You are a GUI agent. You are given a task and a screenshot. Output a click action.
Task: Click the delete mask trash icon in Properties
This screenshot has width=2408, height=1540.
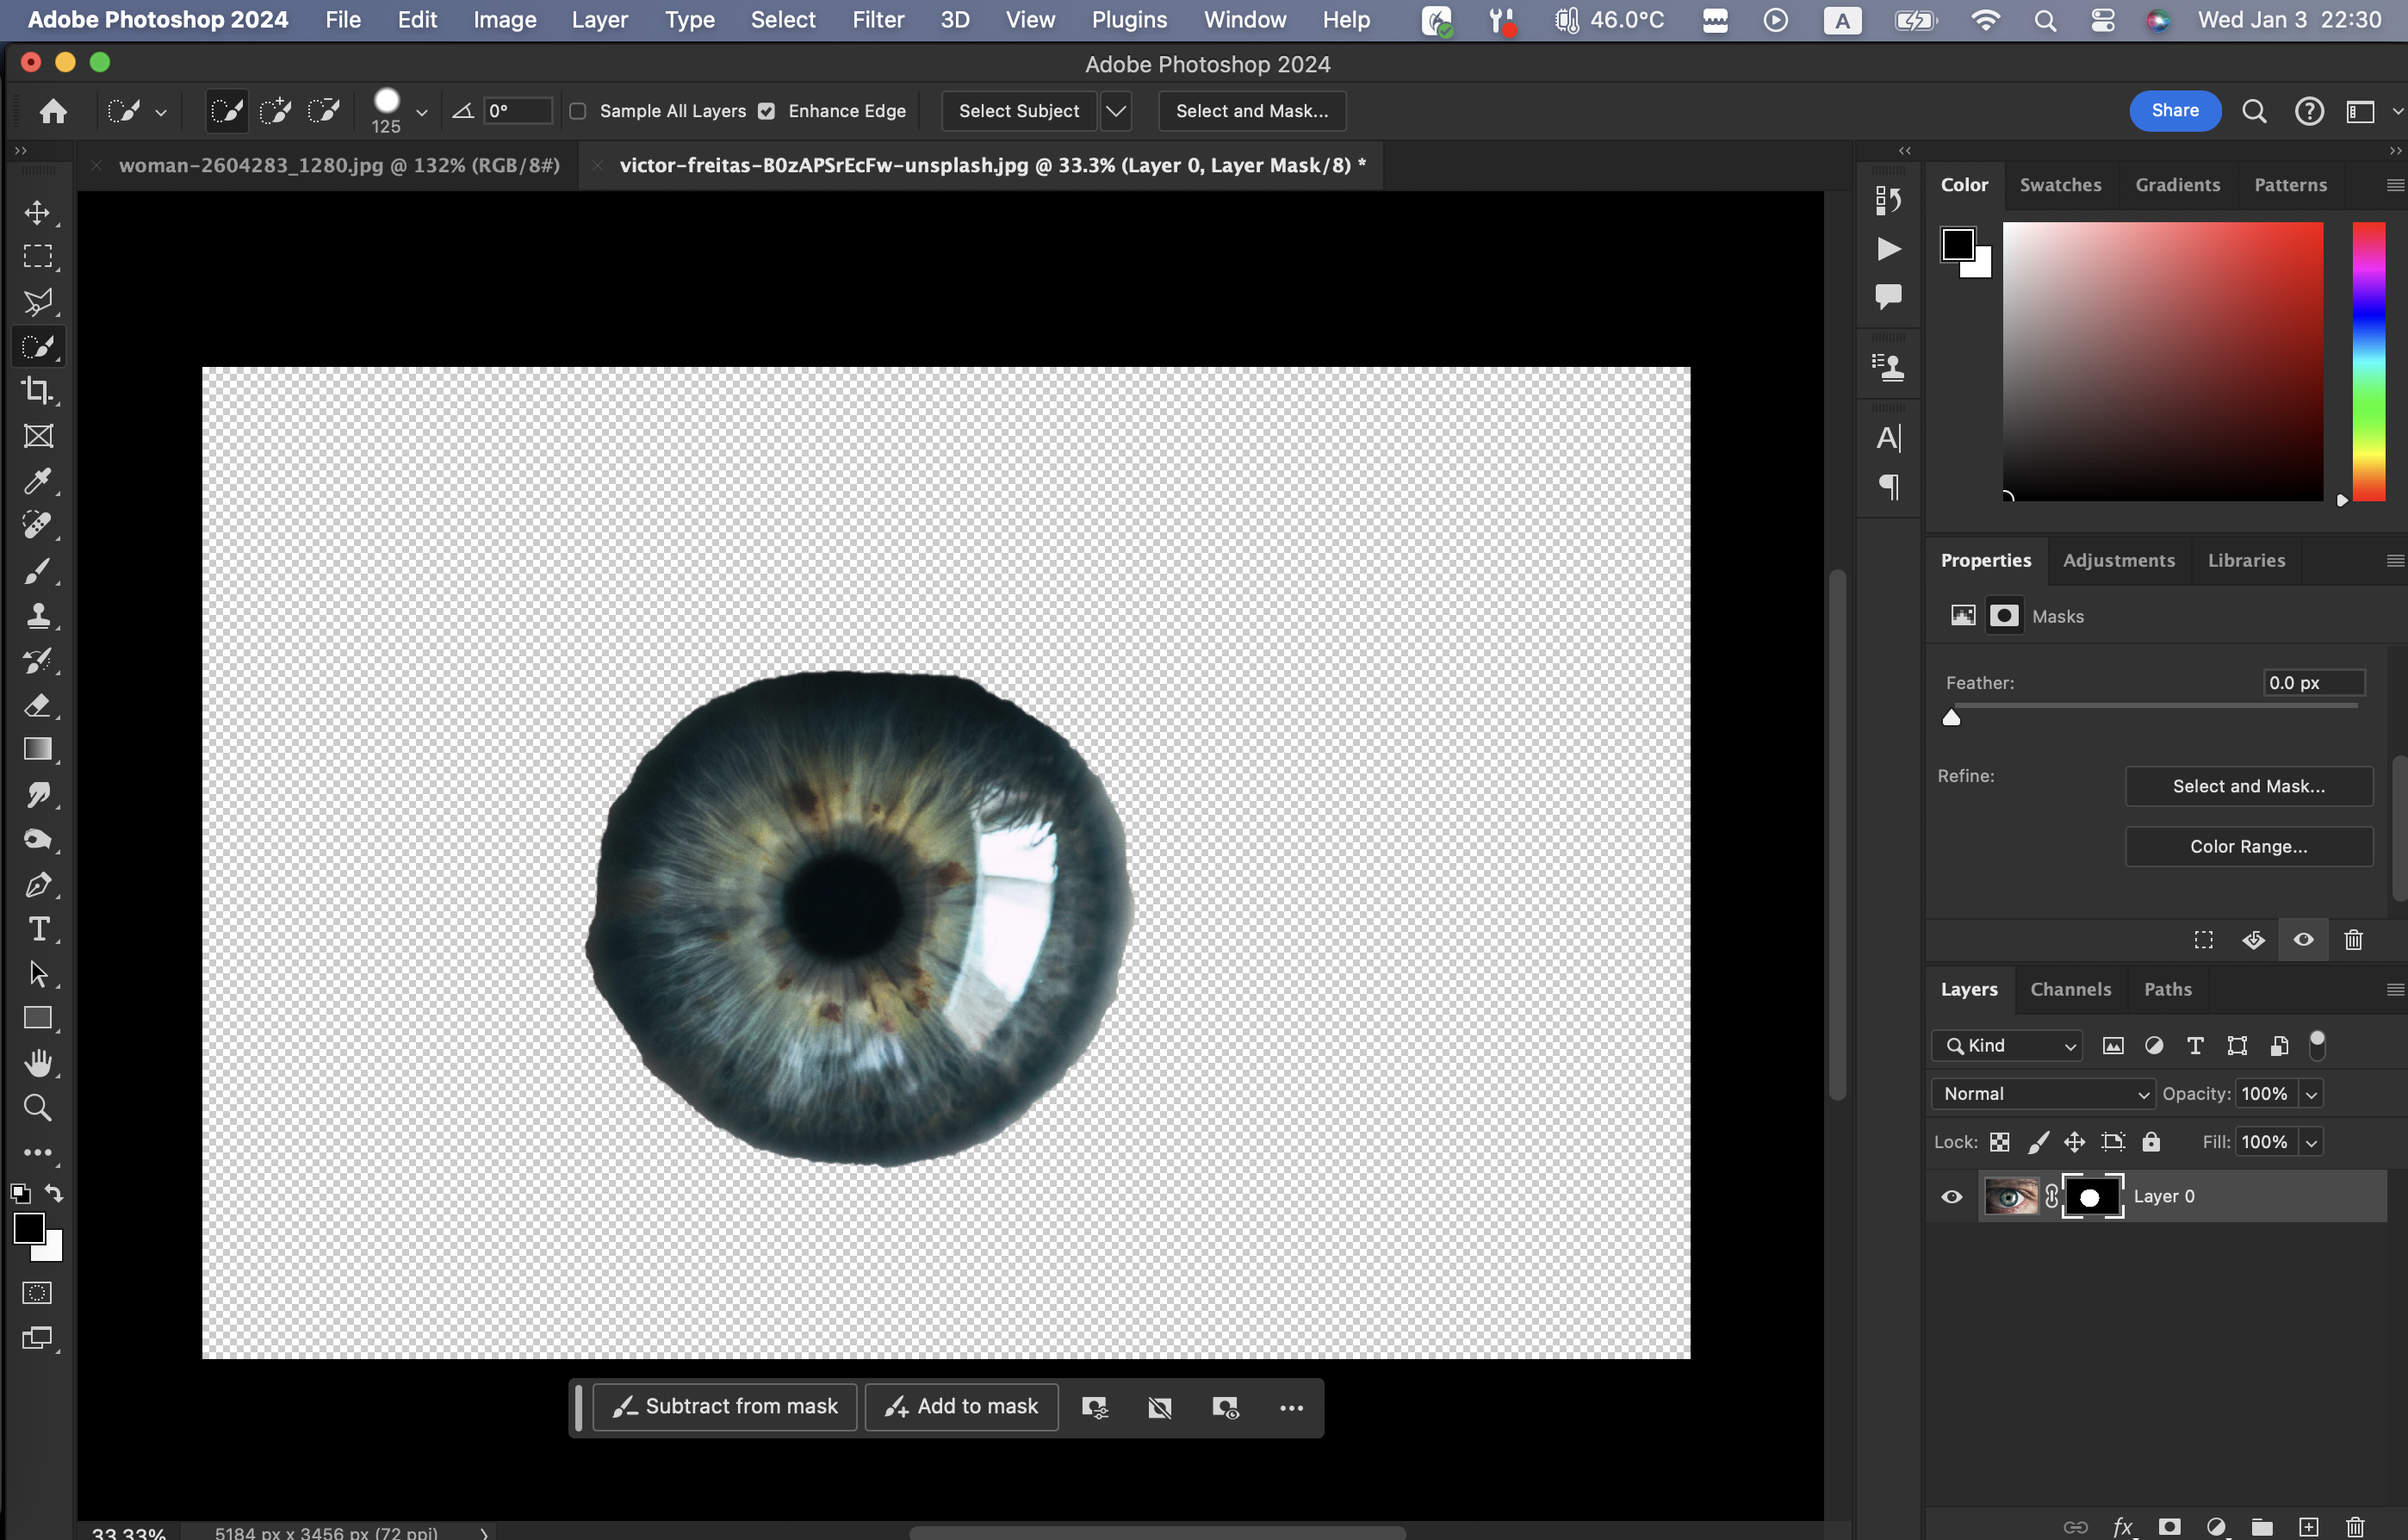point(2353,940)
